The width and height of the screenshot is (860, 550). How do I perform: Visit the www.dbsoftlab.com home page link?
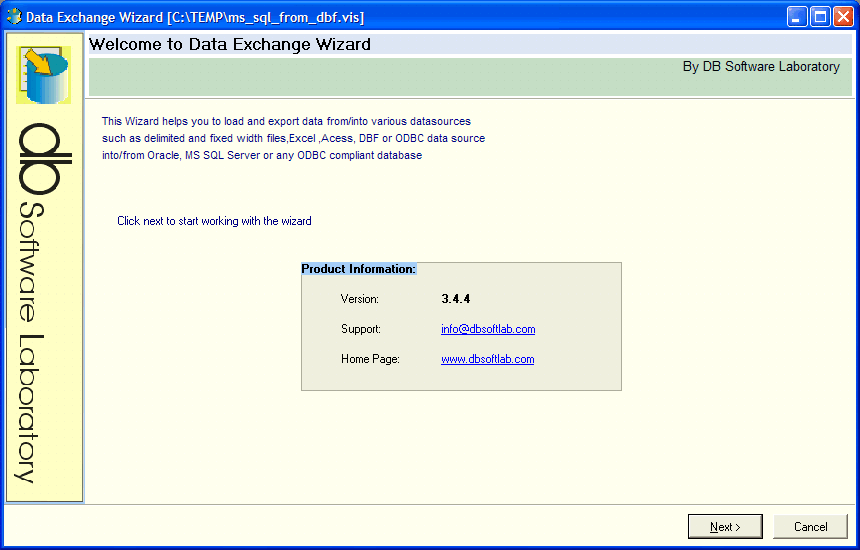pos(488,359)
